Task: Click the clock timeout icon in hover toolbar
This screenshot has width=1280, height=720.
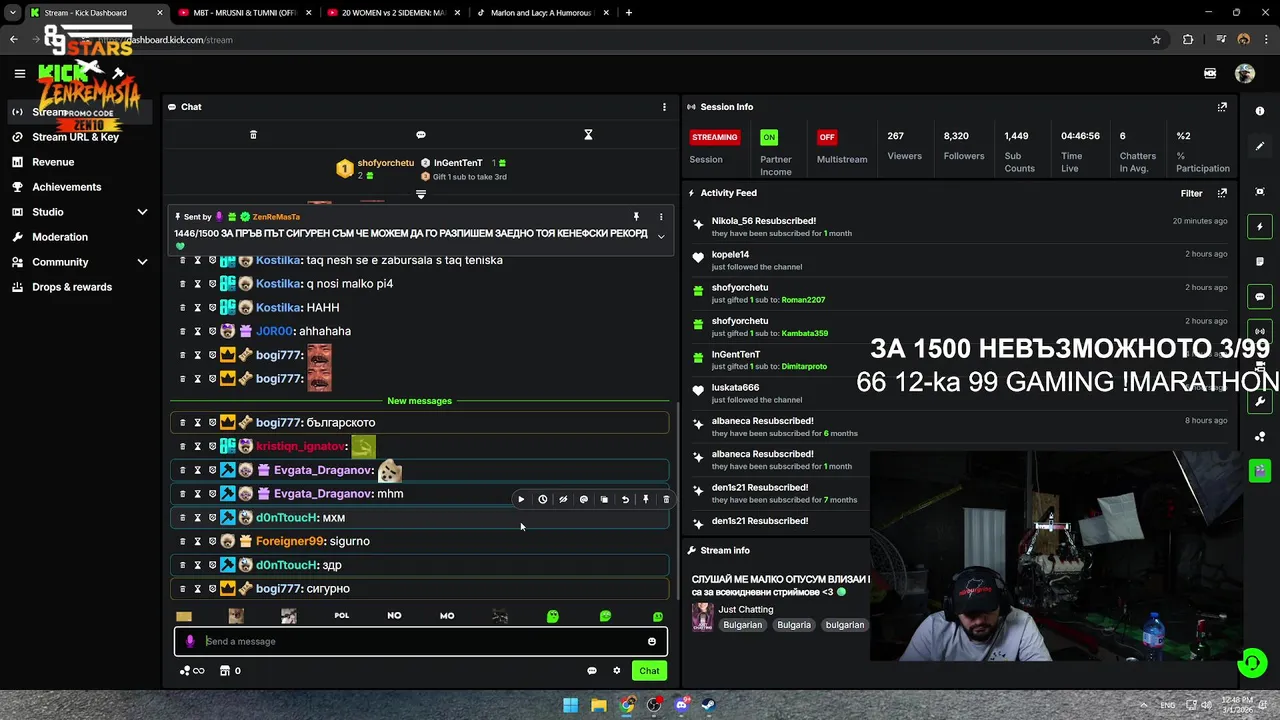Action: (542, 499)
